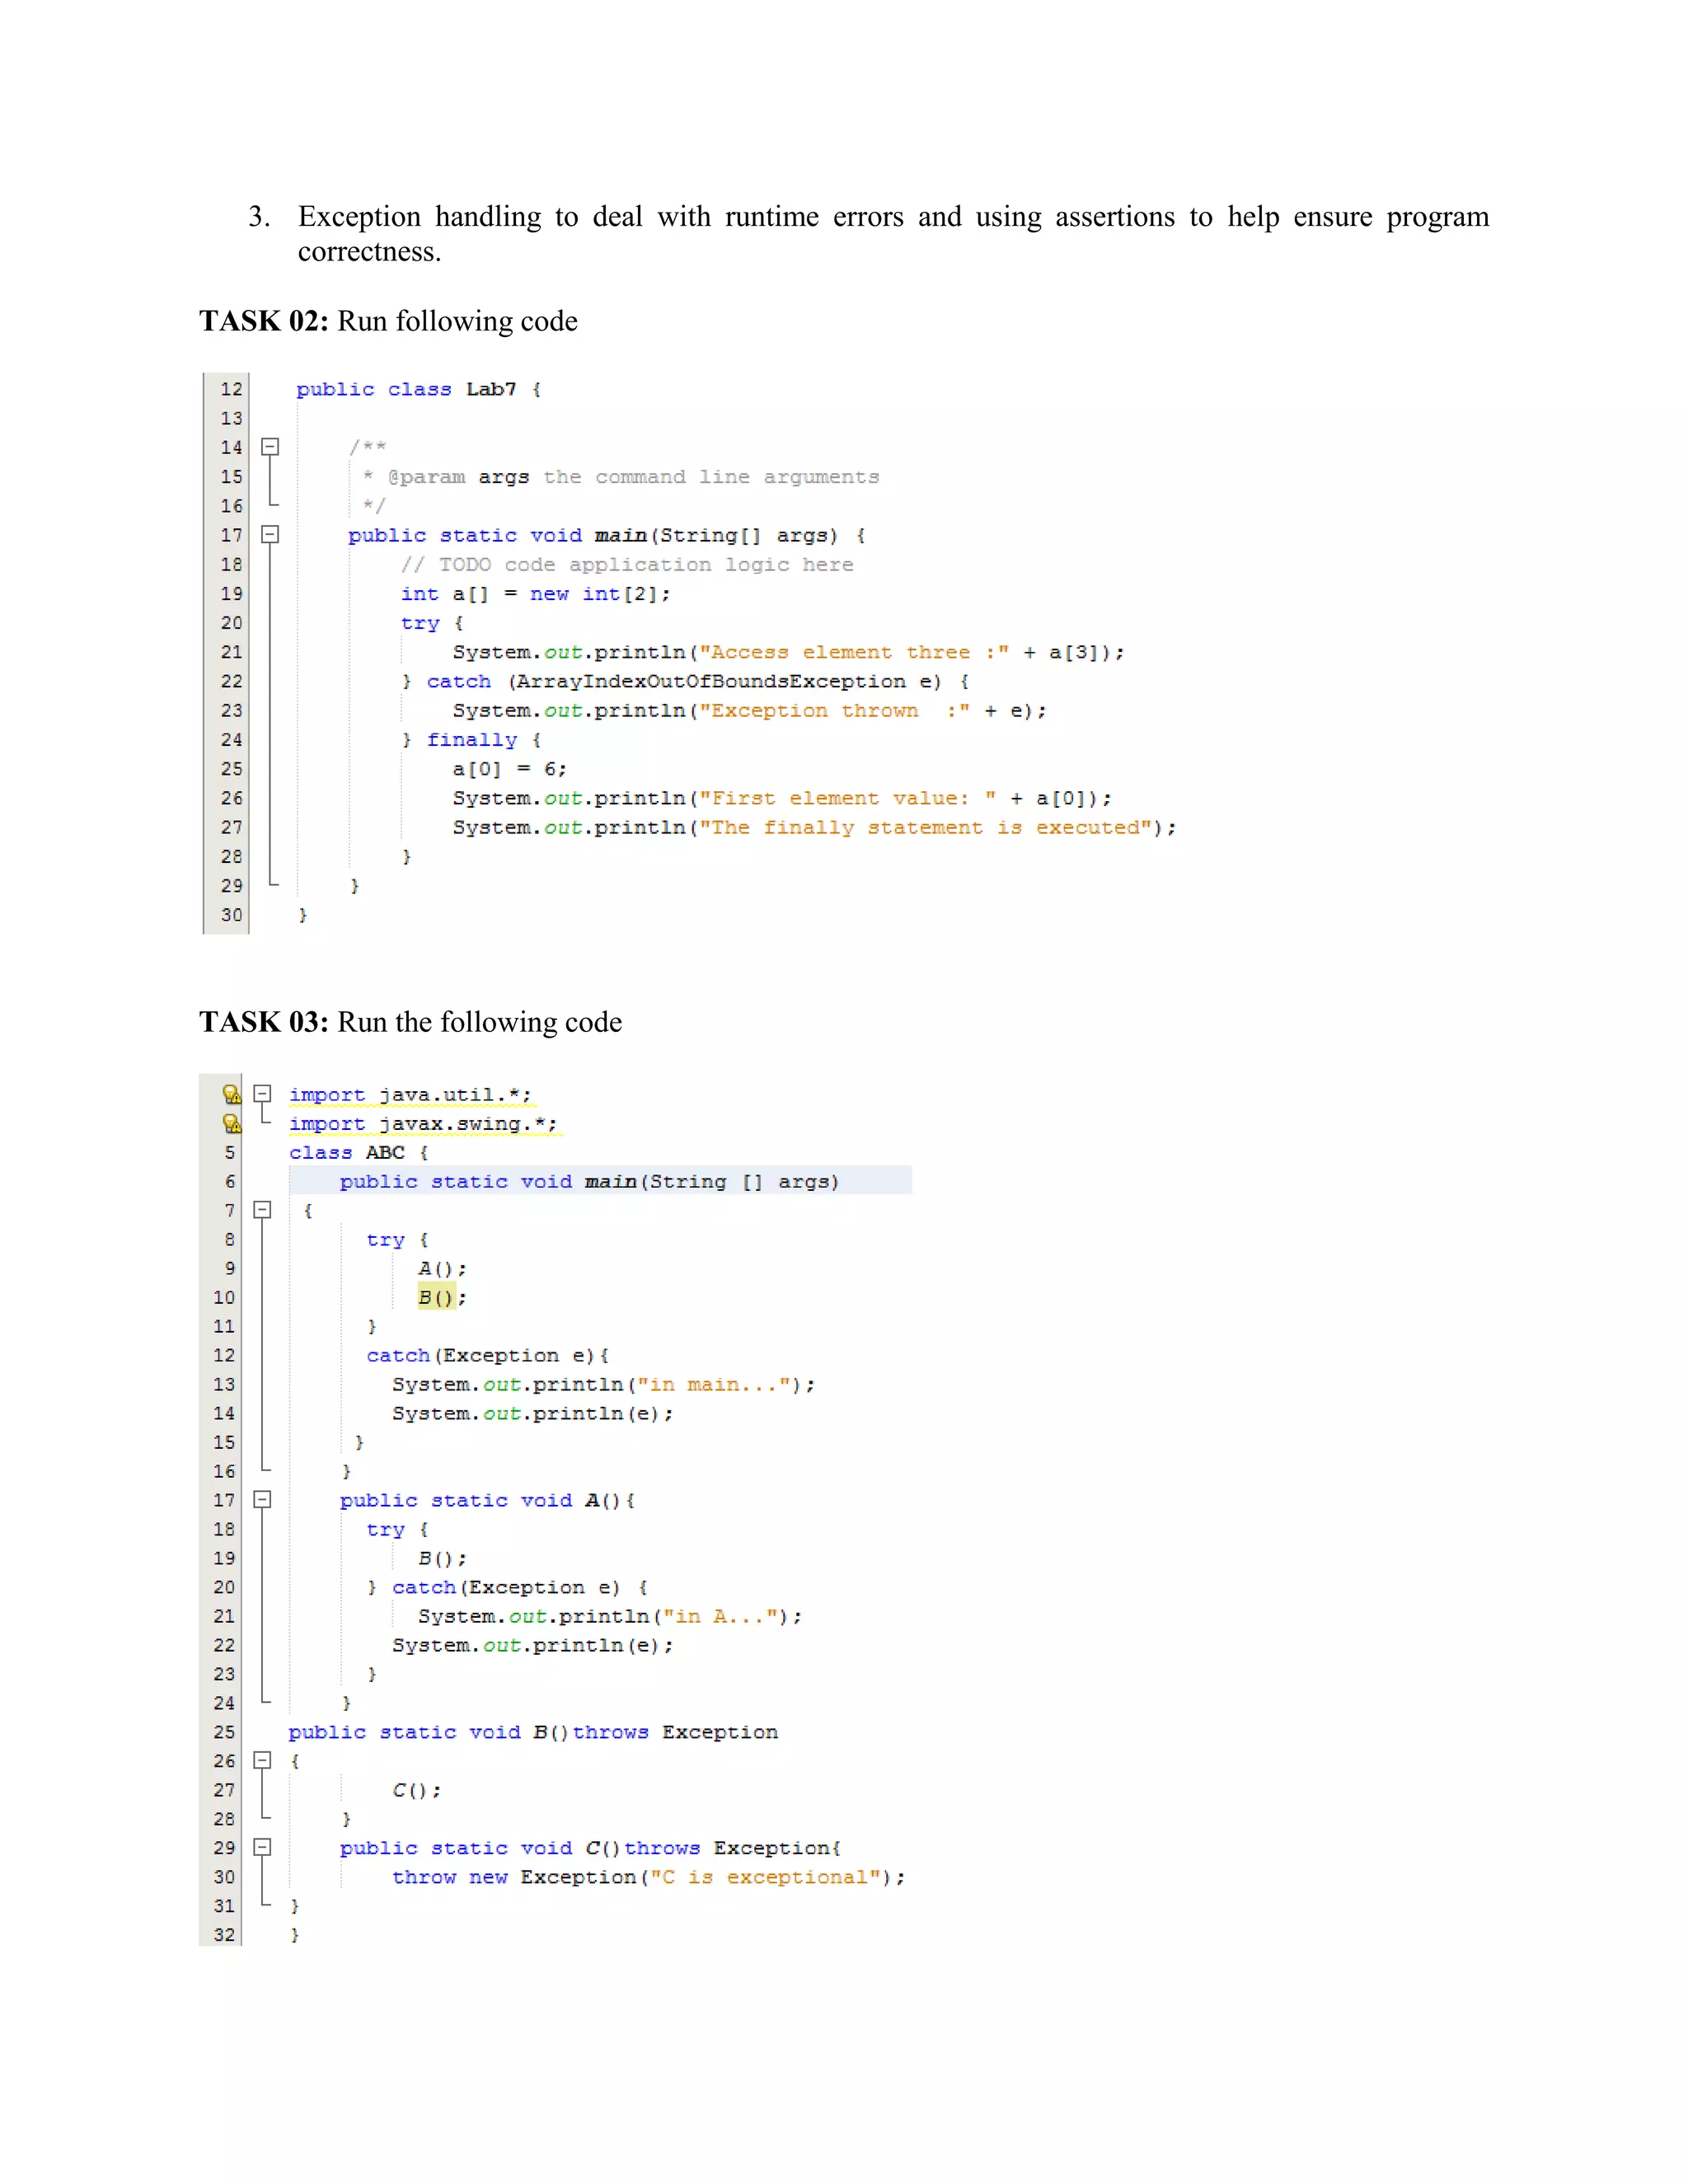This screenshot has height=2184, width=1688.
Task: Click the 'First element value' println line
Action: click(x=782, y=798)
